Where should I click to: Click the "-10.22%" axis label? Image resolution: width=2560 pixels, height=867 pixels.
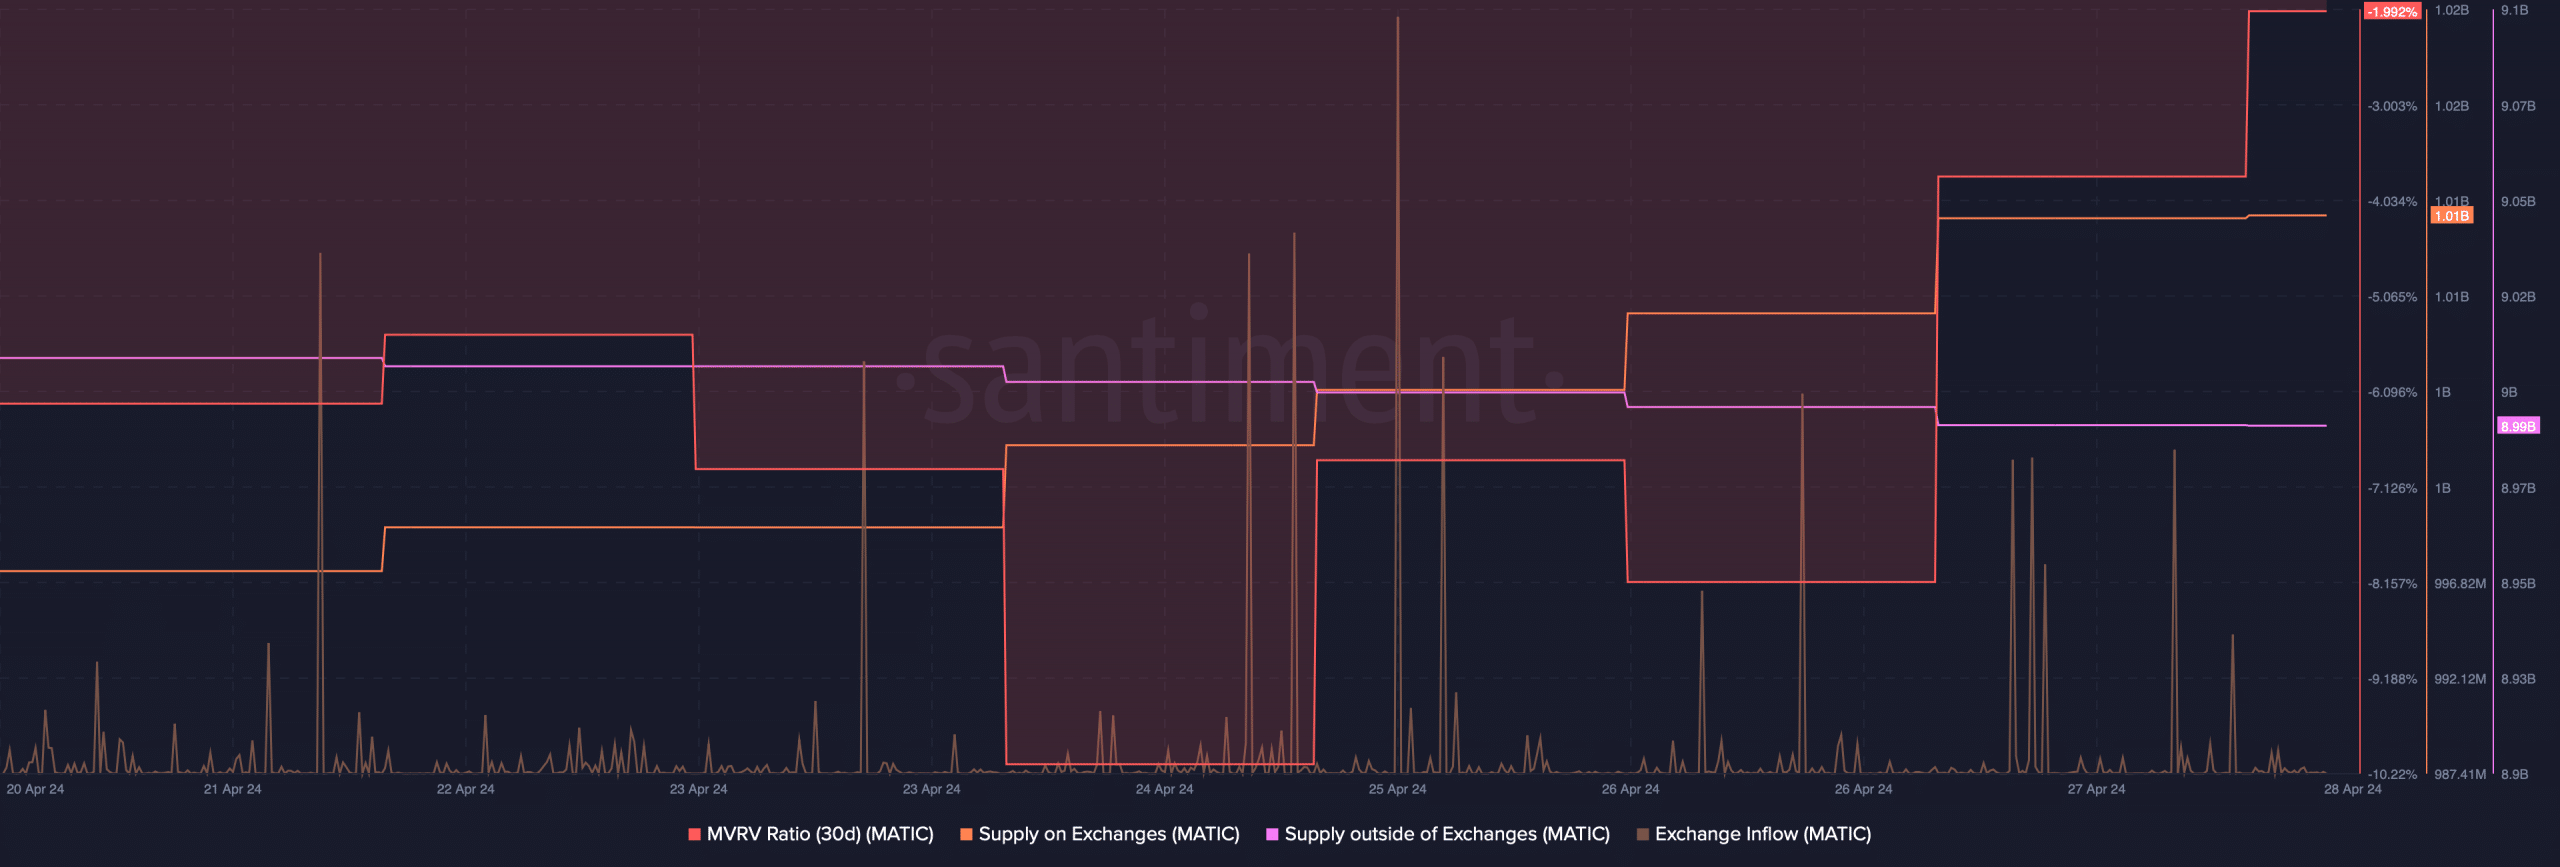2392,774
